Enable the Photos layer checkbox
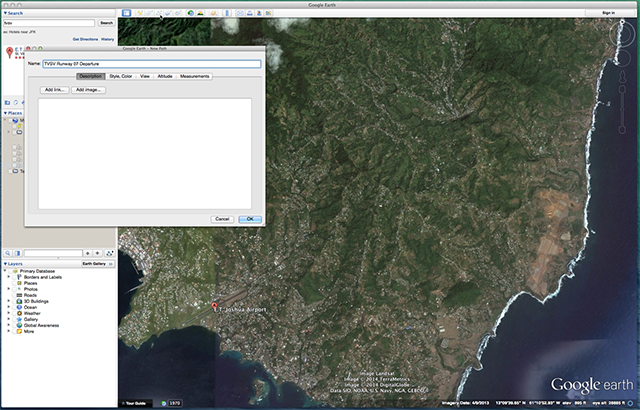 (13, 289)
